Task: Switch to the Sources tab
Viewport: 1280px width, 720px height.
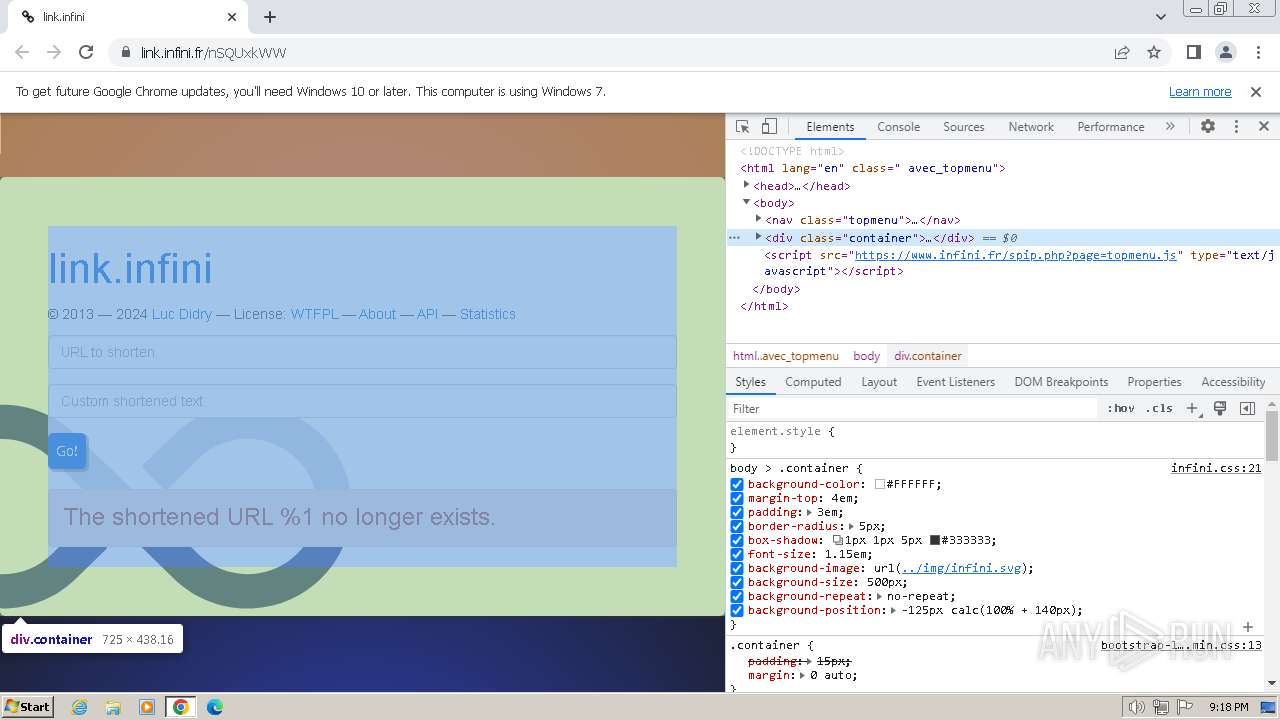Action: coord(964,127)
